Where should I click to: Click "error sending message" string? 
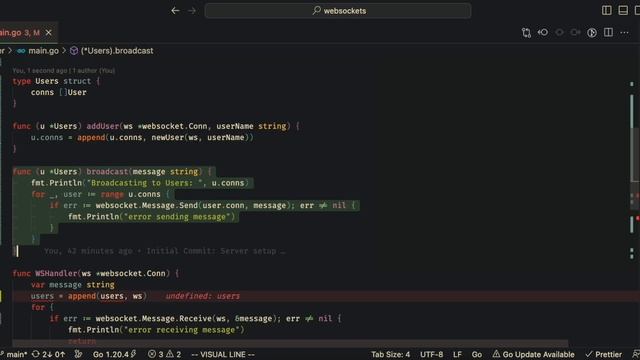pos(179,217)
